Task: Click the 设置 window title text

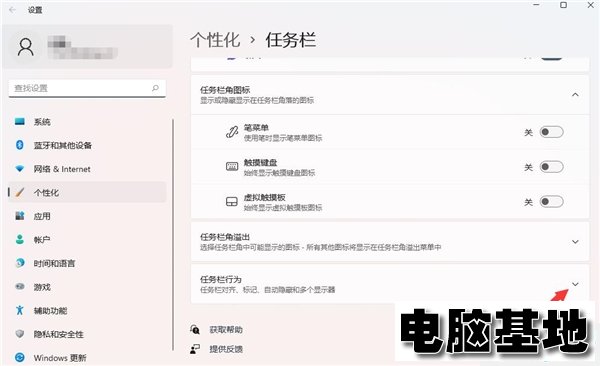Action: click(x=35, y=10)
